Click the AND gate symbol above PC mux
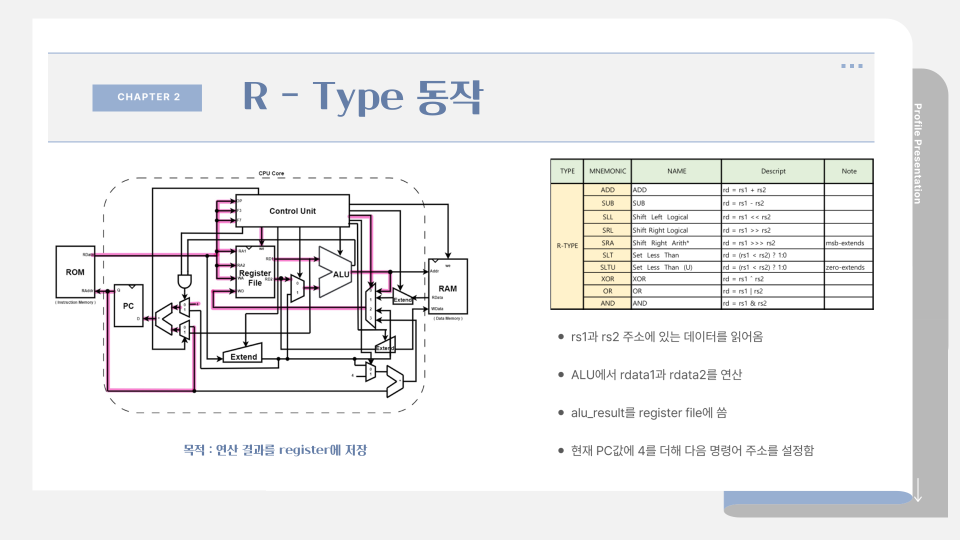Image resolution: width=960 pixels, height=540 pixels. click(x=184, y=281)
